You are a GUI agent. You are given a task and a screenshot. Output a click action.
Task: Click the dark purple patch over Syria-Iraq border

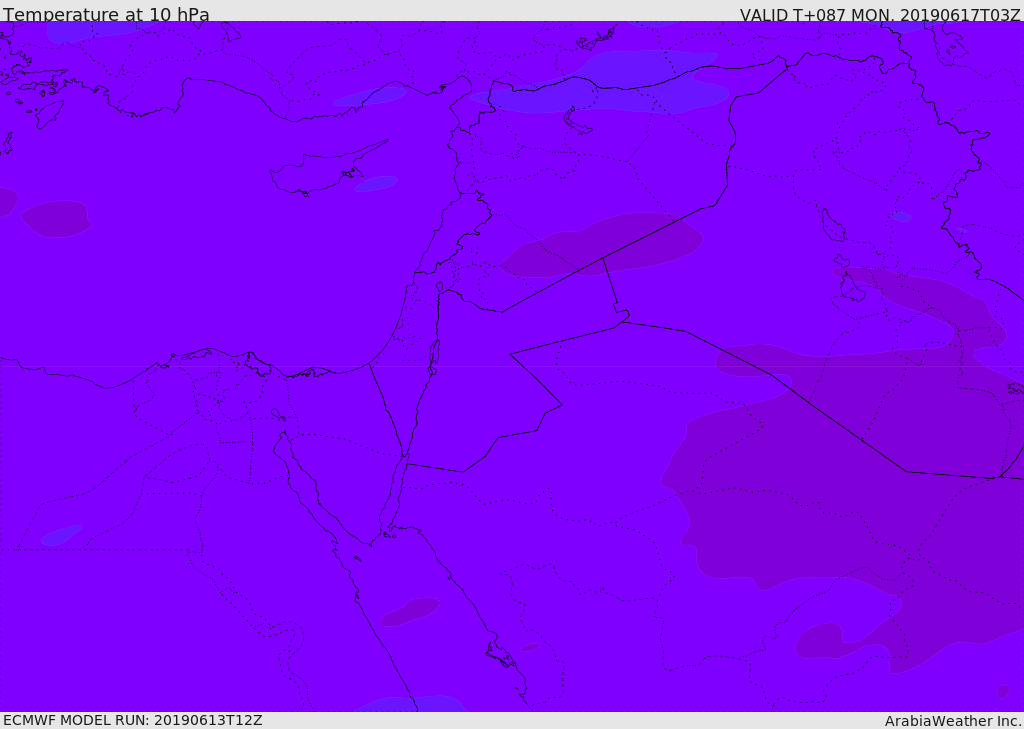tap(601, 244)
